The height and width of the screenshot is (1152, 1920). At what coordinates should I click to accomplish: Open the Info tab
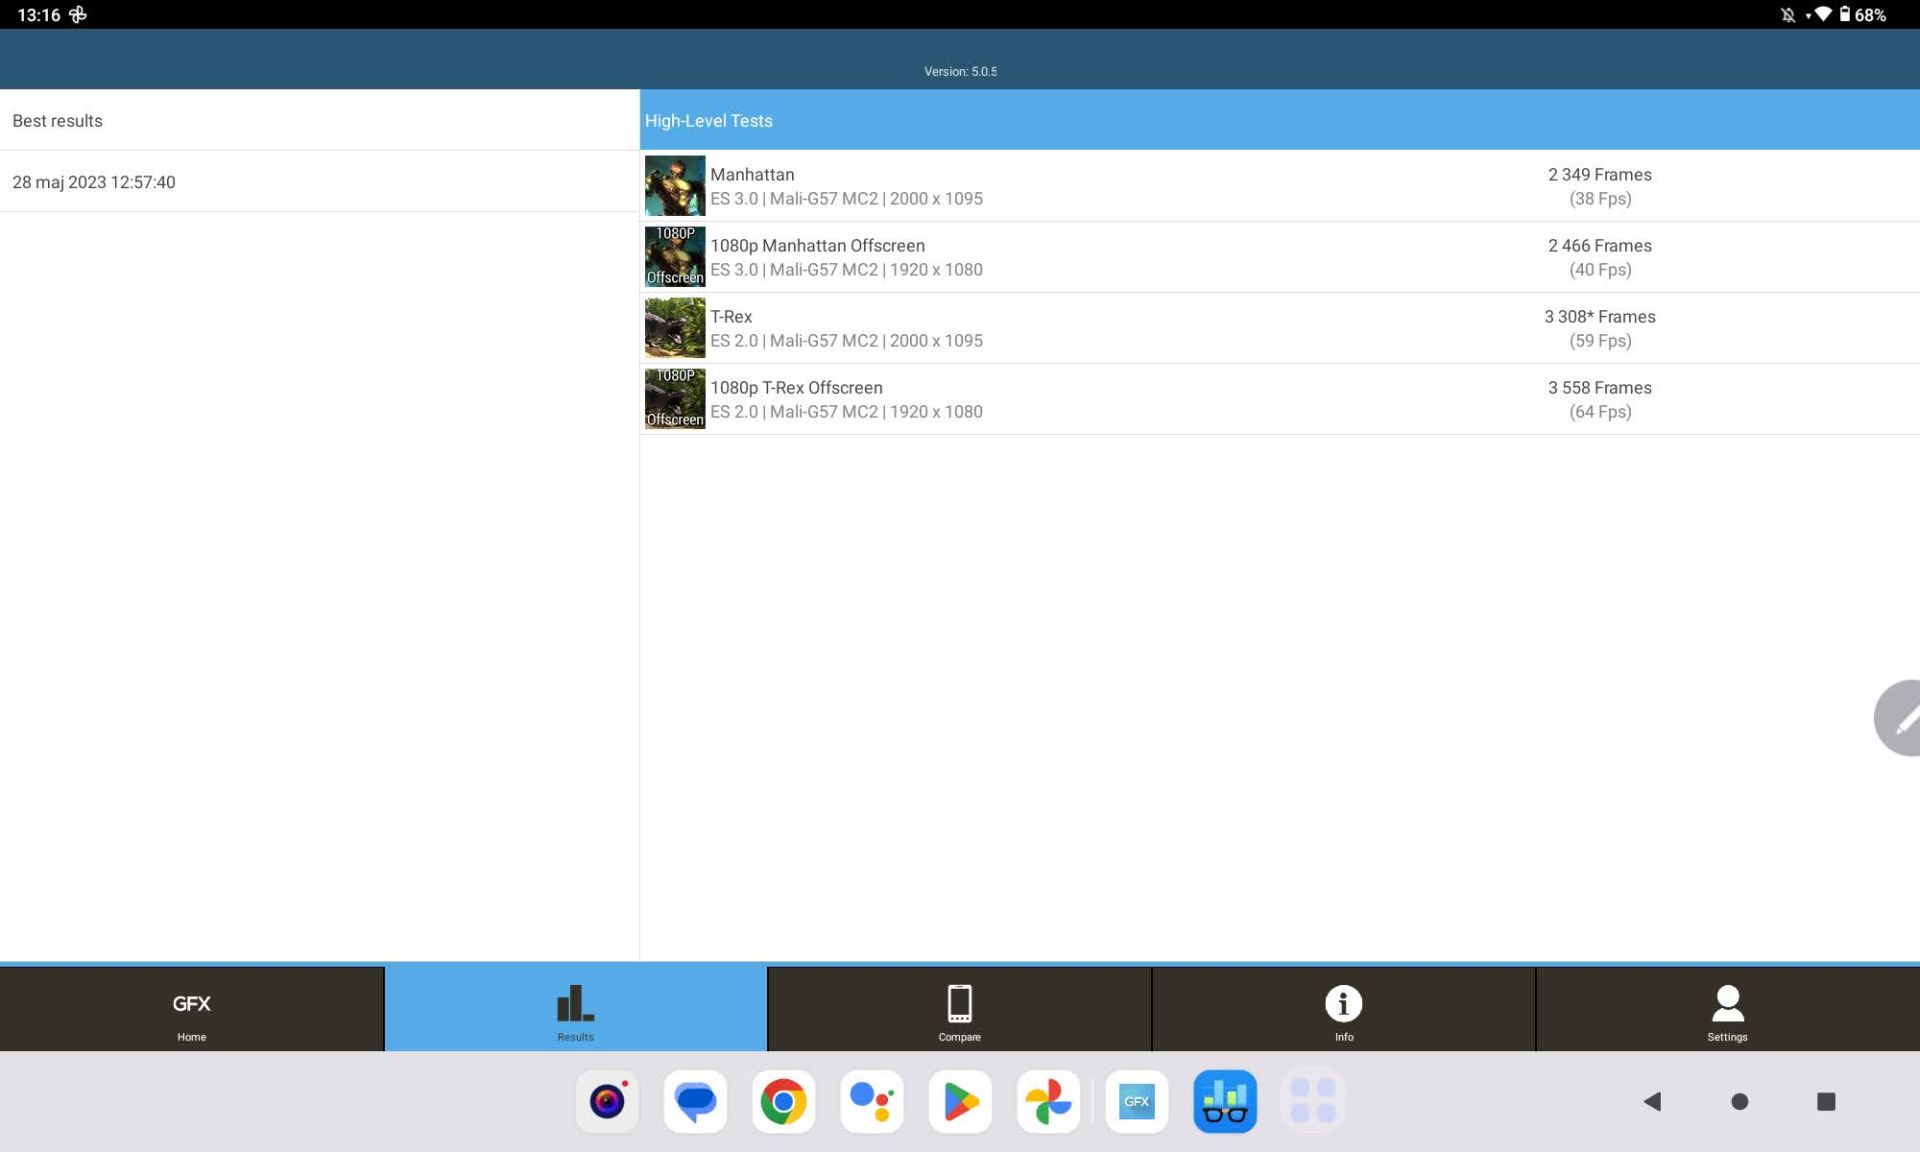(x=1343, y=1009)
